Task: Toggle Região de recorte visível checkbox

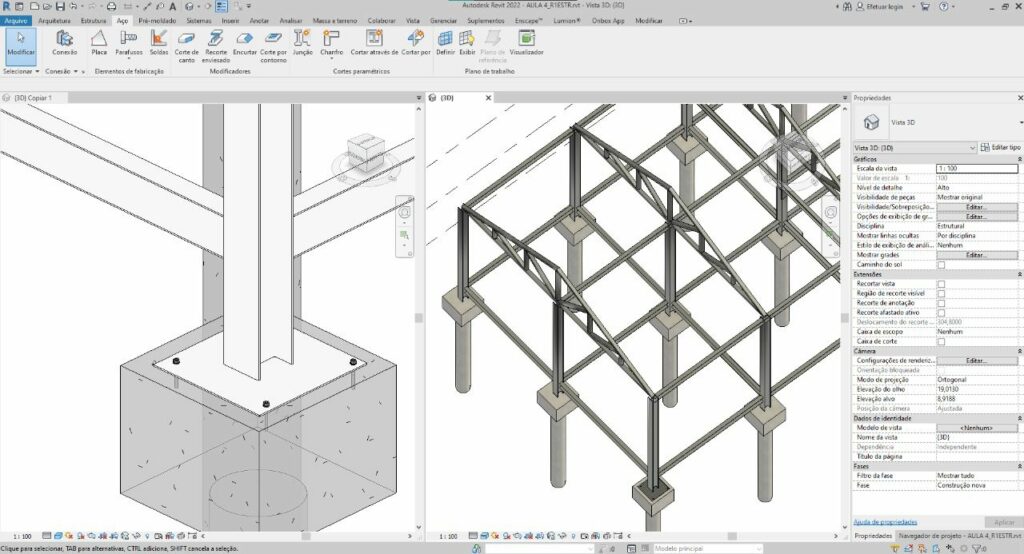Action: pos(941,293)
